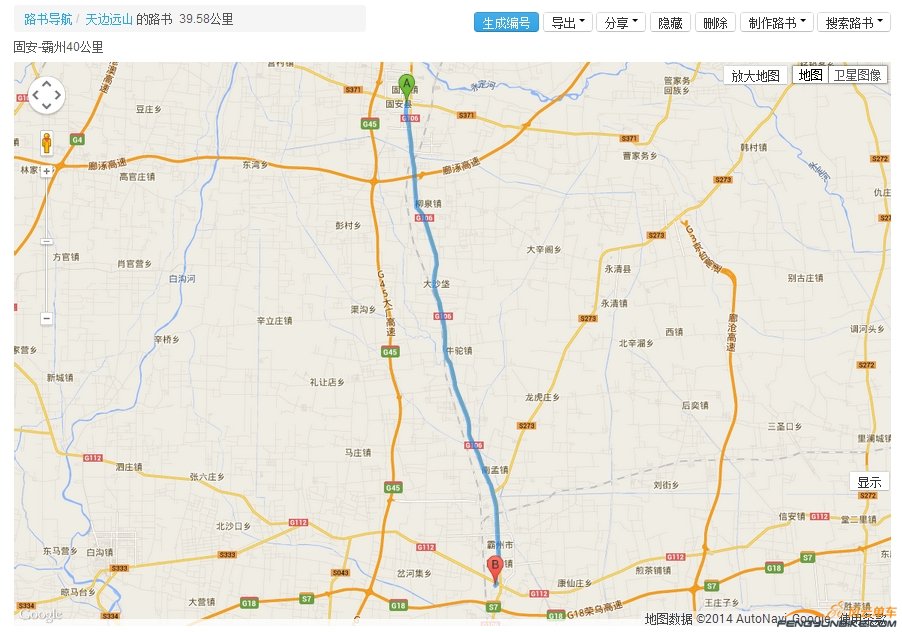Click the red marker B near 霸州市
The height and width of the screenshot is (632, 902).
tap(494, 565)
